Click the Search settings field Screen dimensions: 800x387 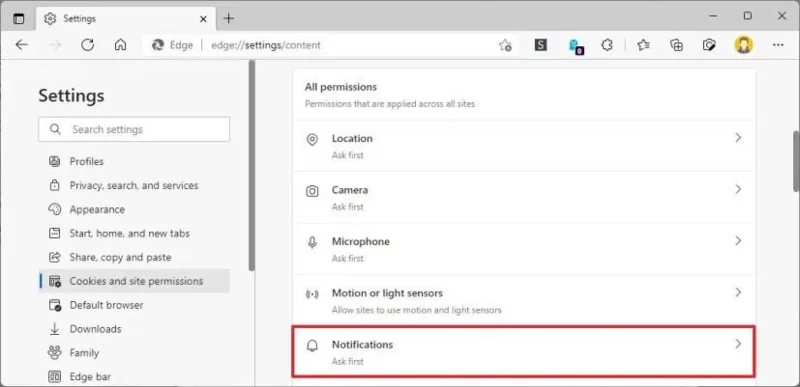(x=134, y=130)
